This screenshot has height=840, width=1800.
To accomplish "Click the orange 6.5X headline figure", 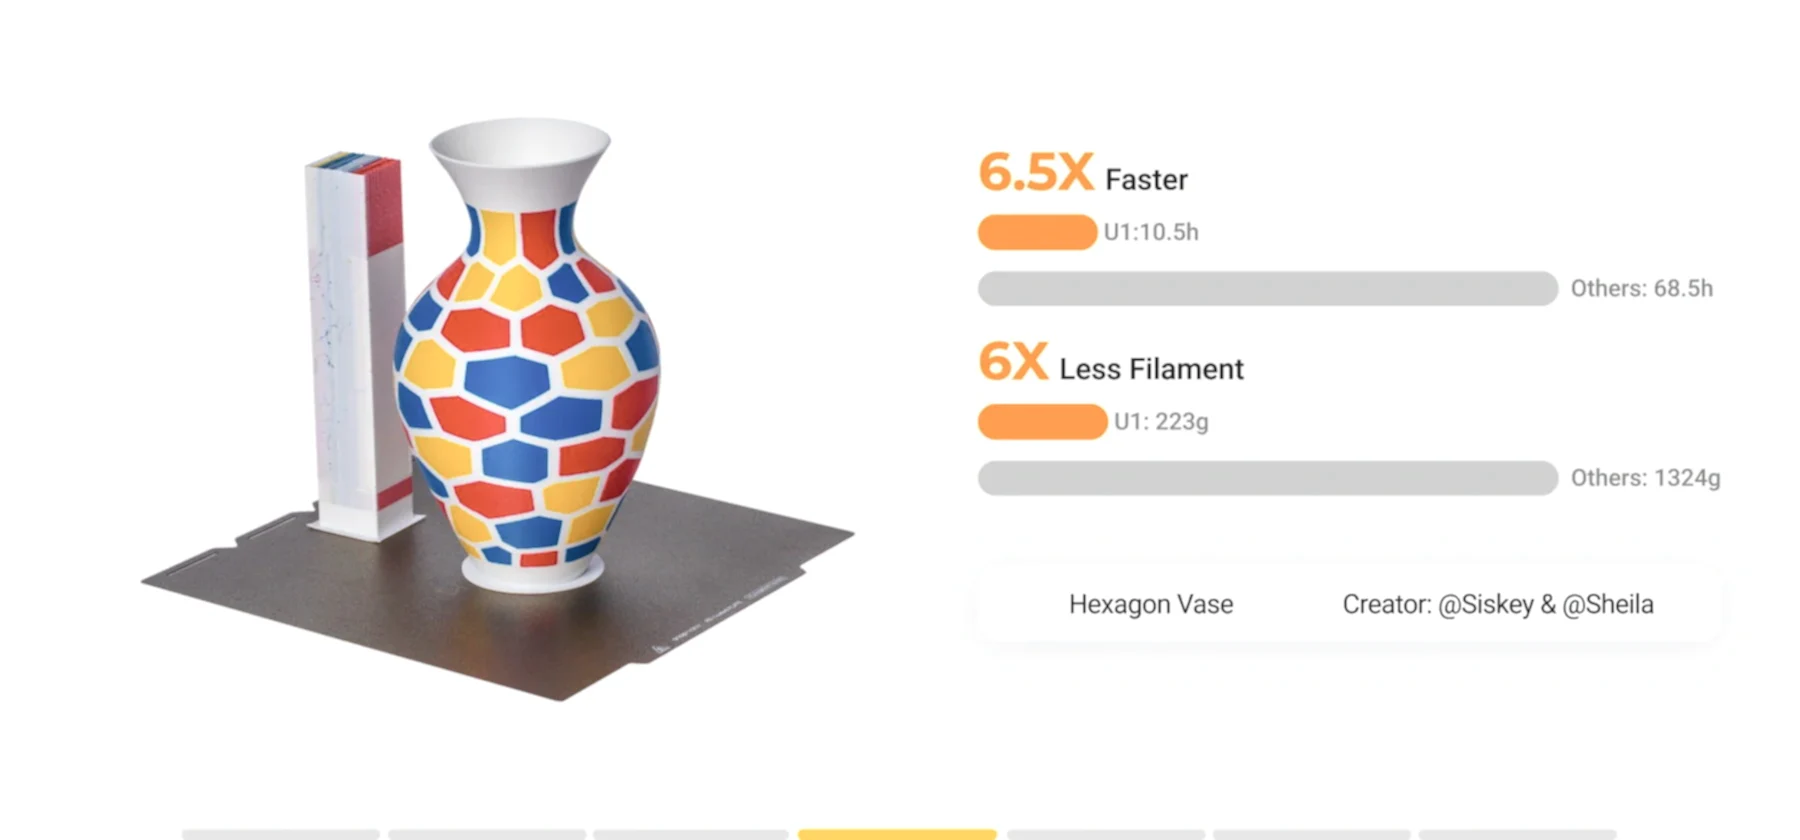I will 1035,173.
